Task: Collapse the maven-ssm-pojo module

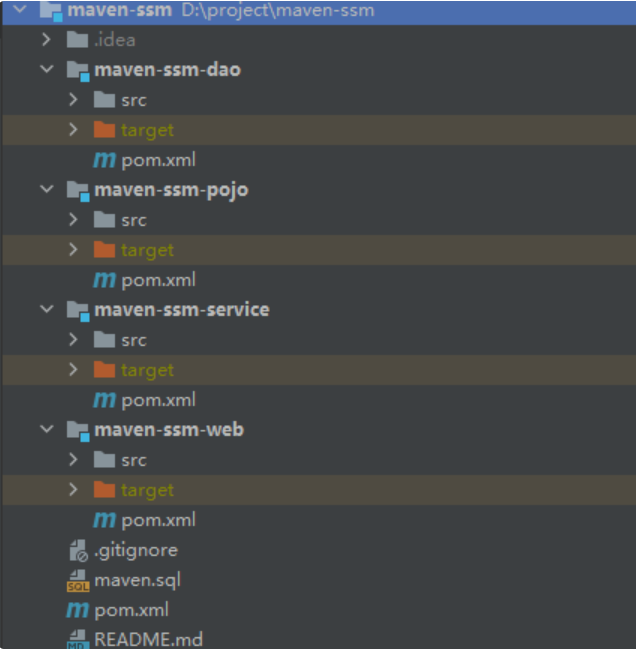Action: [x=46, y=190]
